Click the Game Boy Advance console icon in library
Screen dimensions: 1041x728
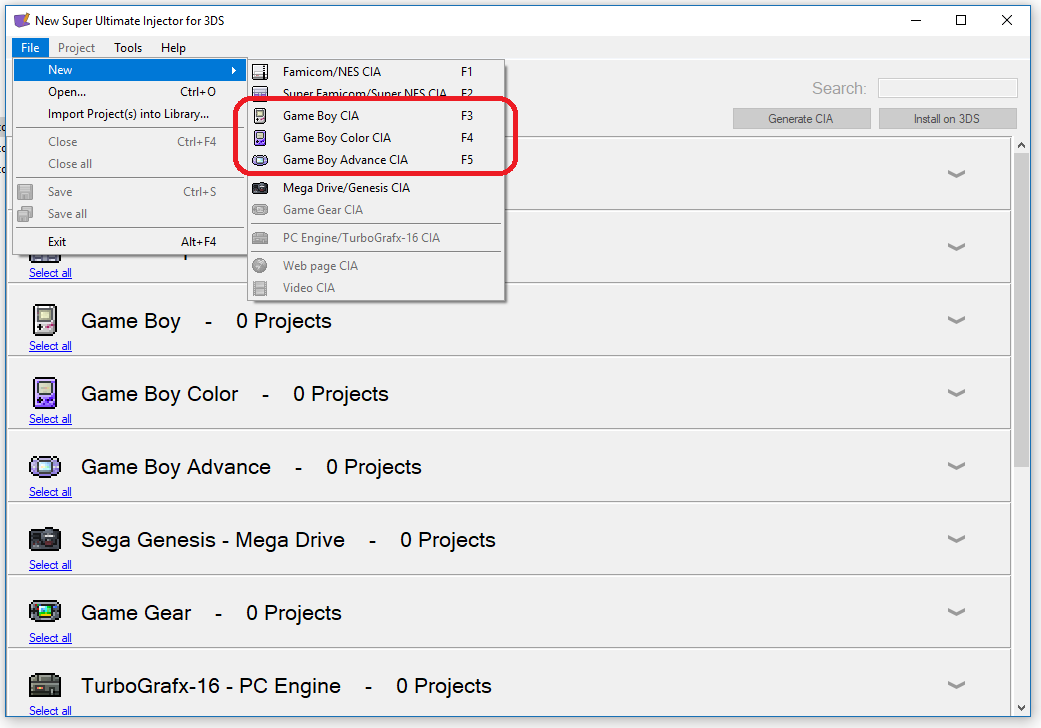click(45, 467)
